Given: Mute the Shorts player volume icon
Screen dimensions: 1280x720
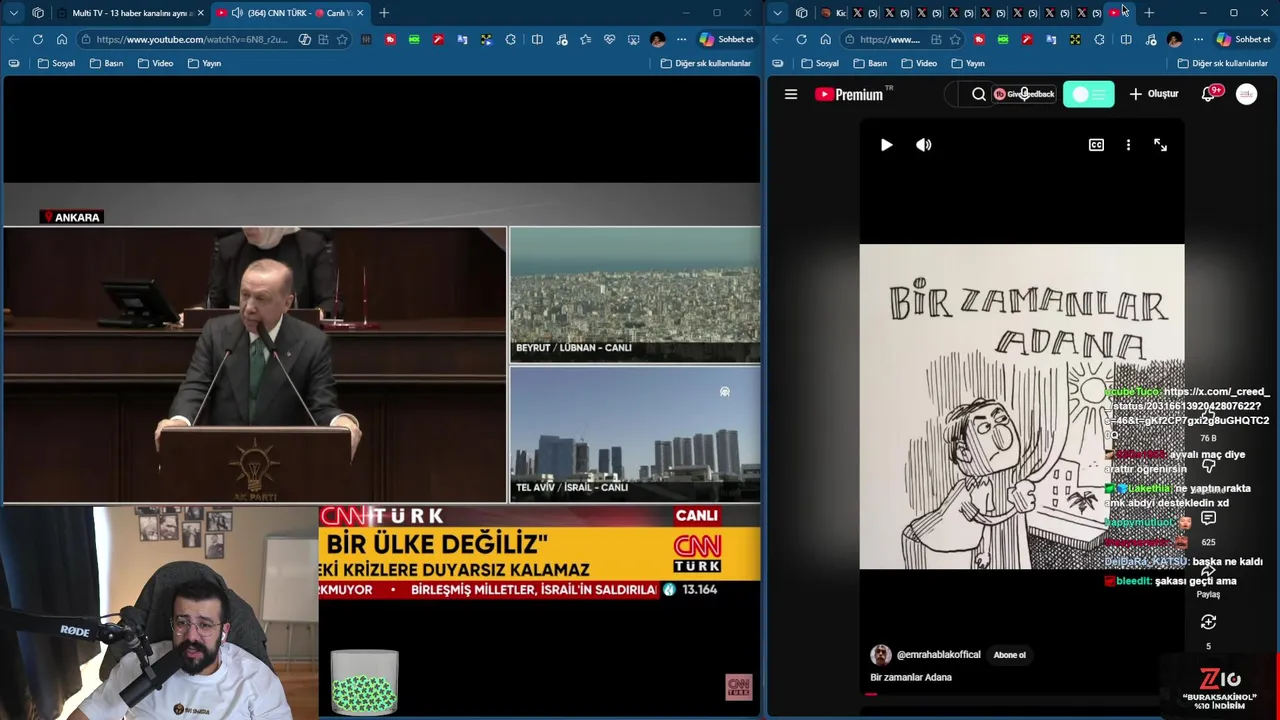Looking at the screenshot, I should [x=923, y=145].
